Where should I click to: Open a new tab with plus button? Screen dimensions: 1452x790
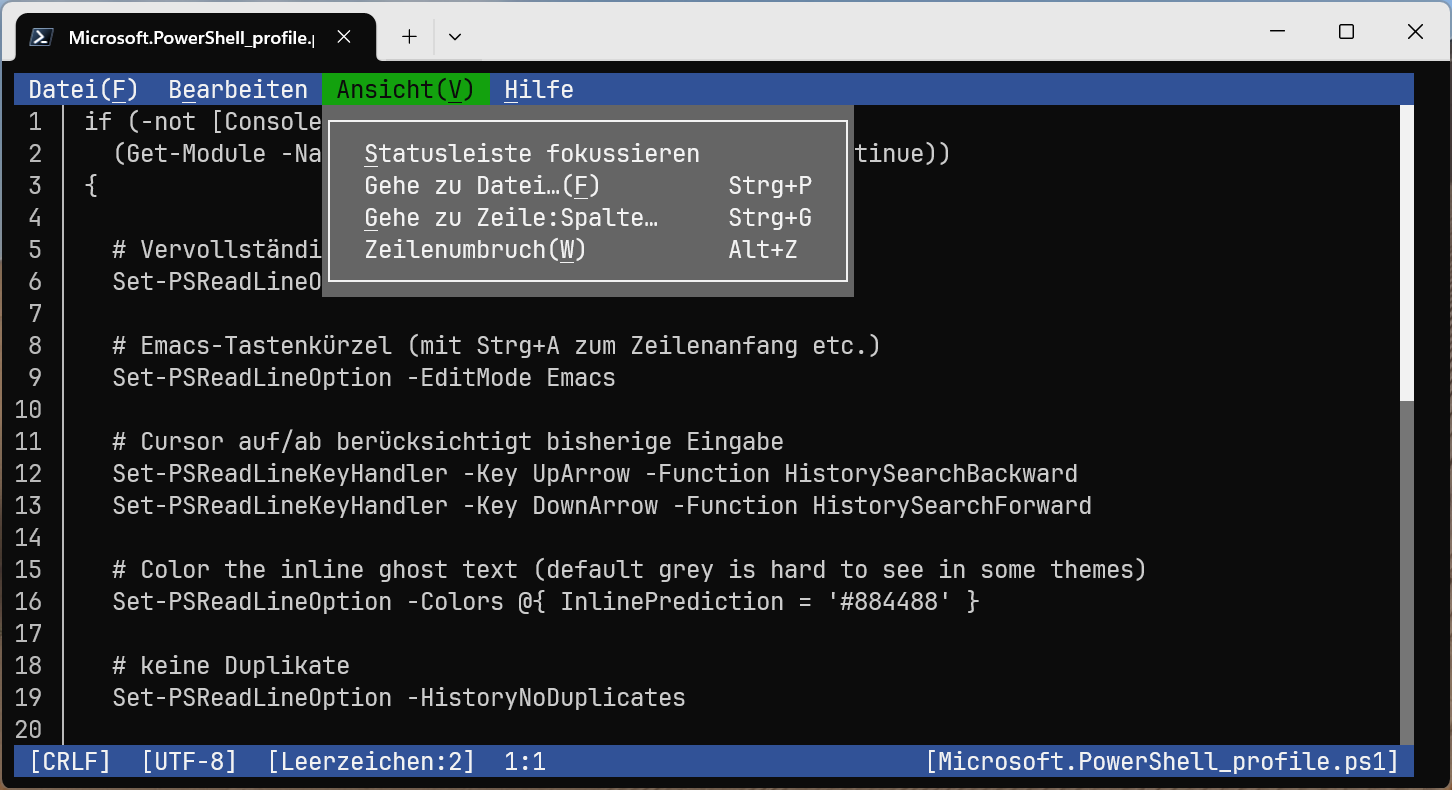409,37
